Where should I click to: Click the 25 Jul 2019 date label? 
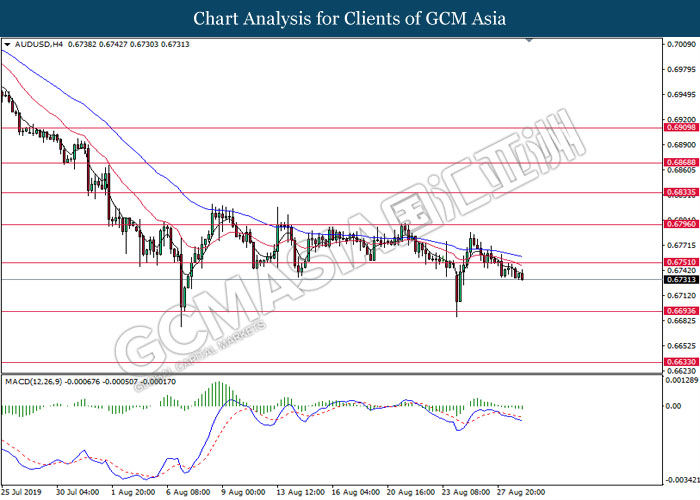[x=22, y=492]
